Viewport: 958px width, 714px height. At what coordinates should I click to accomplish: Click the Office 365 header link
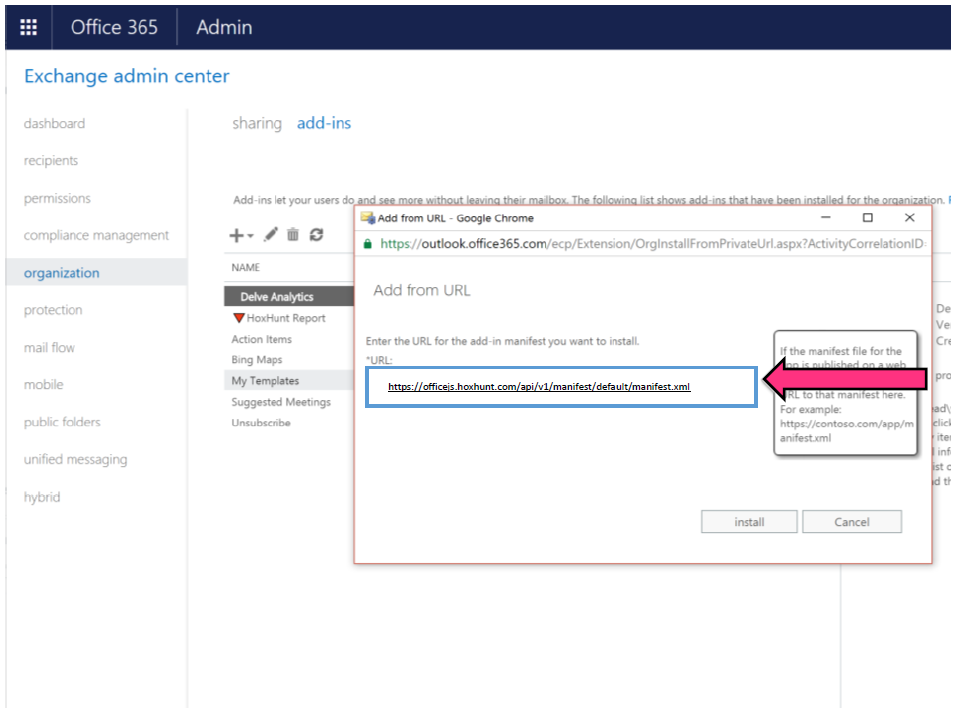(114, 27)
